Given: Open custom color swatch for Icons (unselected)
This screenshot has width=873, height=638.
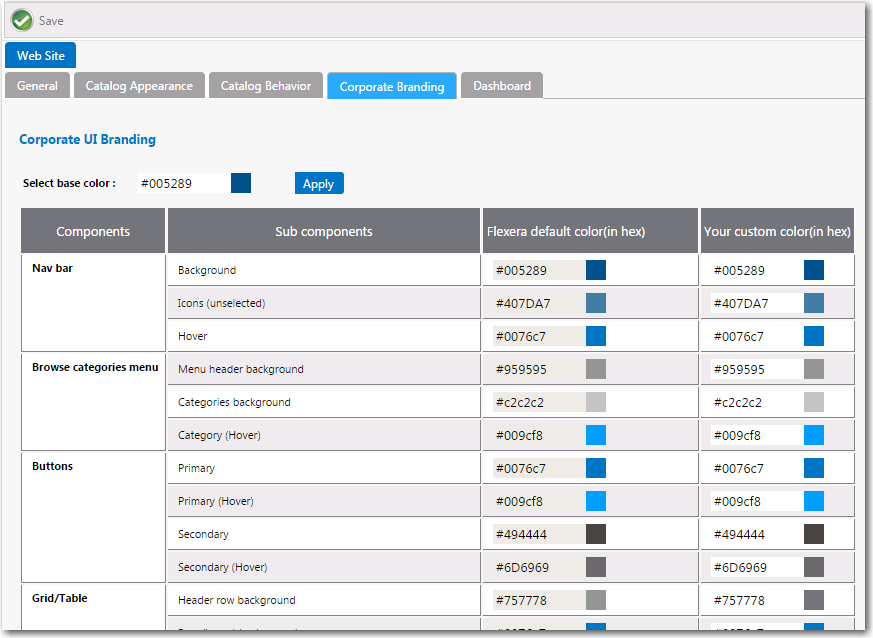Looking at the screenshot, I should click(x=814, y=303).
